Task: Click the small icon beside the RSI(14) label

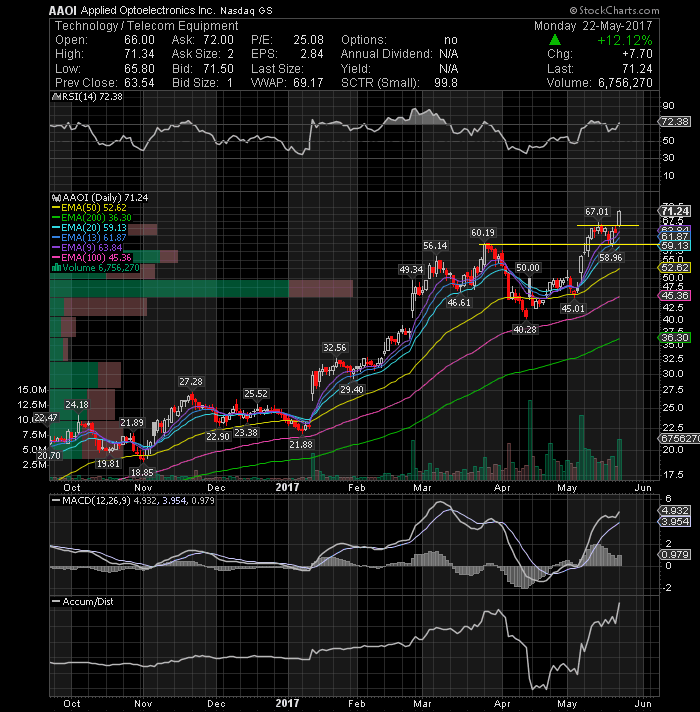Action: click(x=56, y=97)
